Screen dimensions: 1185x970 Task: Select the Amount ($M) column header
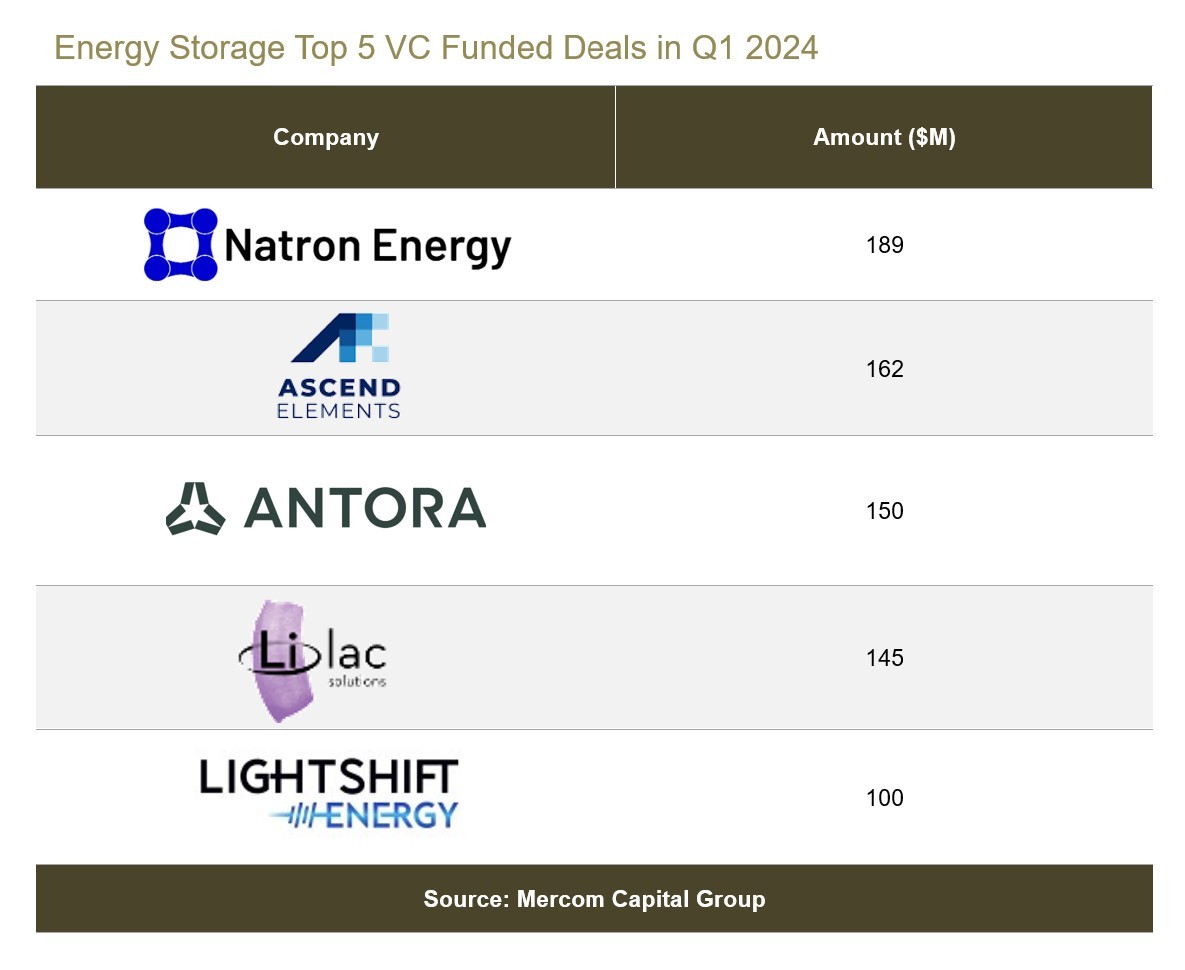click(x=884, y=138)
